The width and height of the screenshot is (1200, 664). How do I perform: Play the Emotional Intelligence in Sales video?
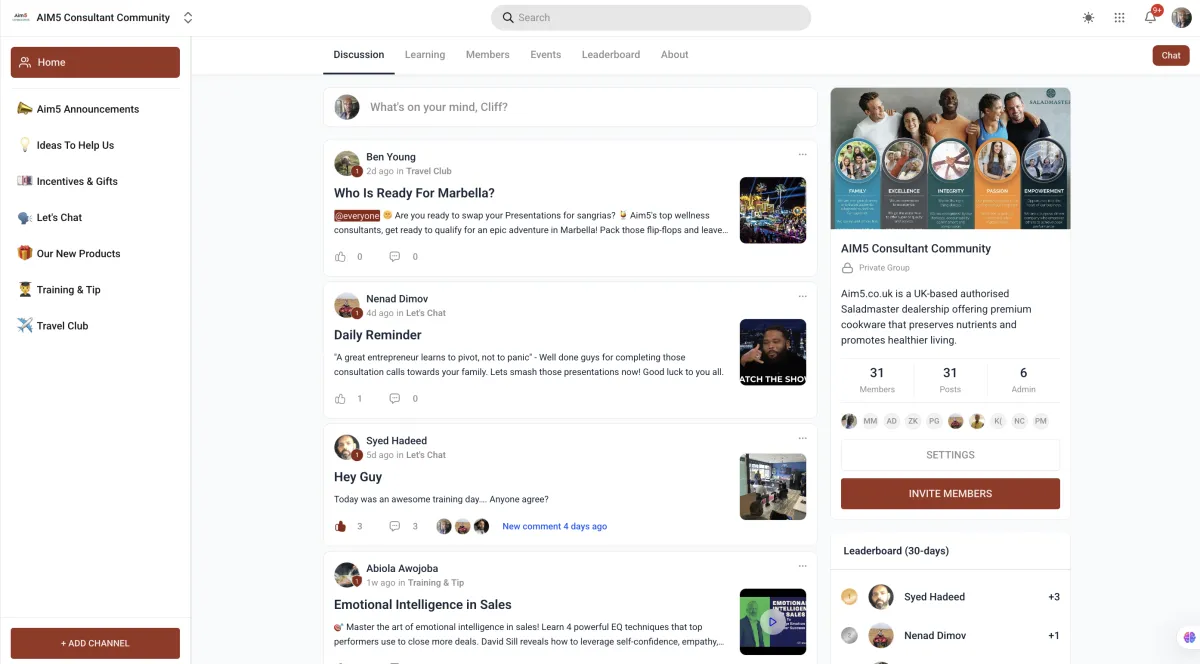point(773,622)
